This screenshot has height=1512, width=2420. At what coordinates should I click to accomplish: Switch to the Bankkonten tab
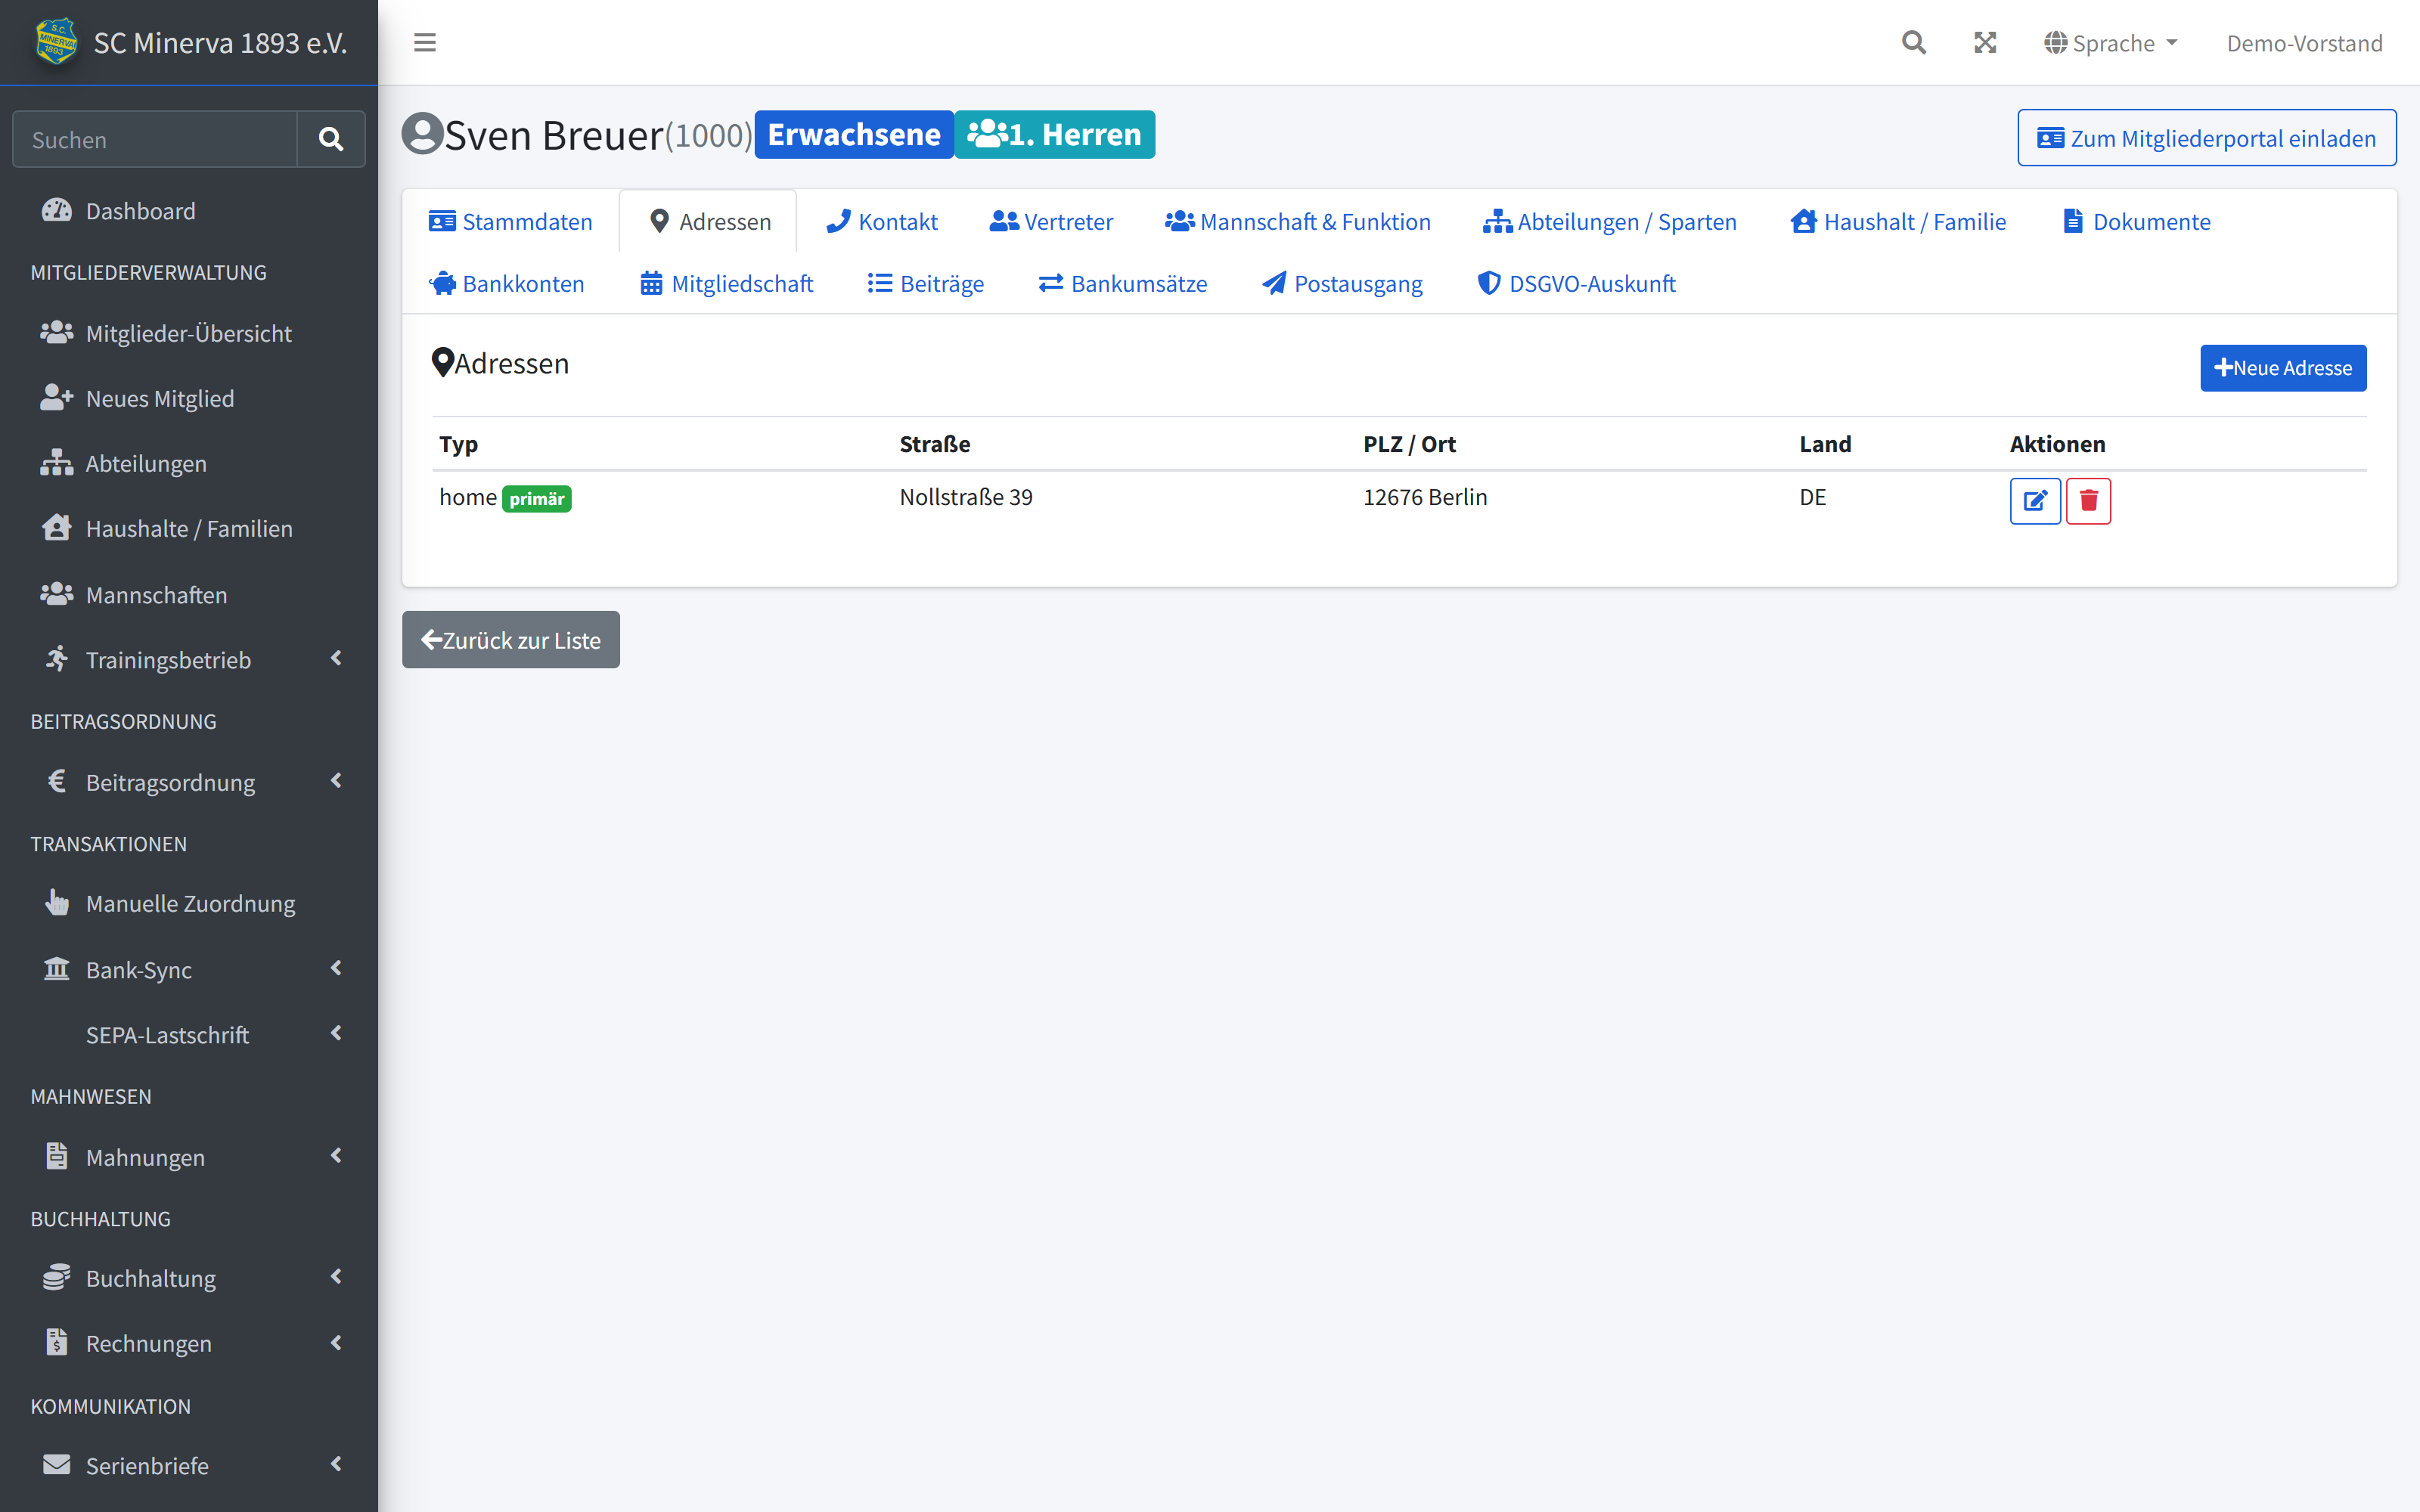(507, 283)
